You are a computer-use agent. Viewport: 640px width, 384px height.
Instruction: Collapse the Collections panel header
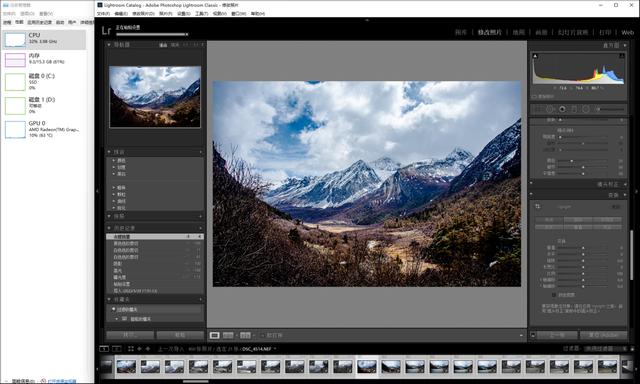pyautogui.click(x=109, y=300)
